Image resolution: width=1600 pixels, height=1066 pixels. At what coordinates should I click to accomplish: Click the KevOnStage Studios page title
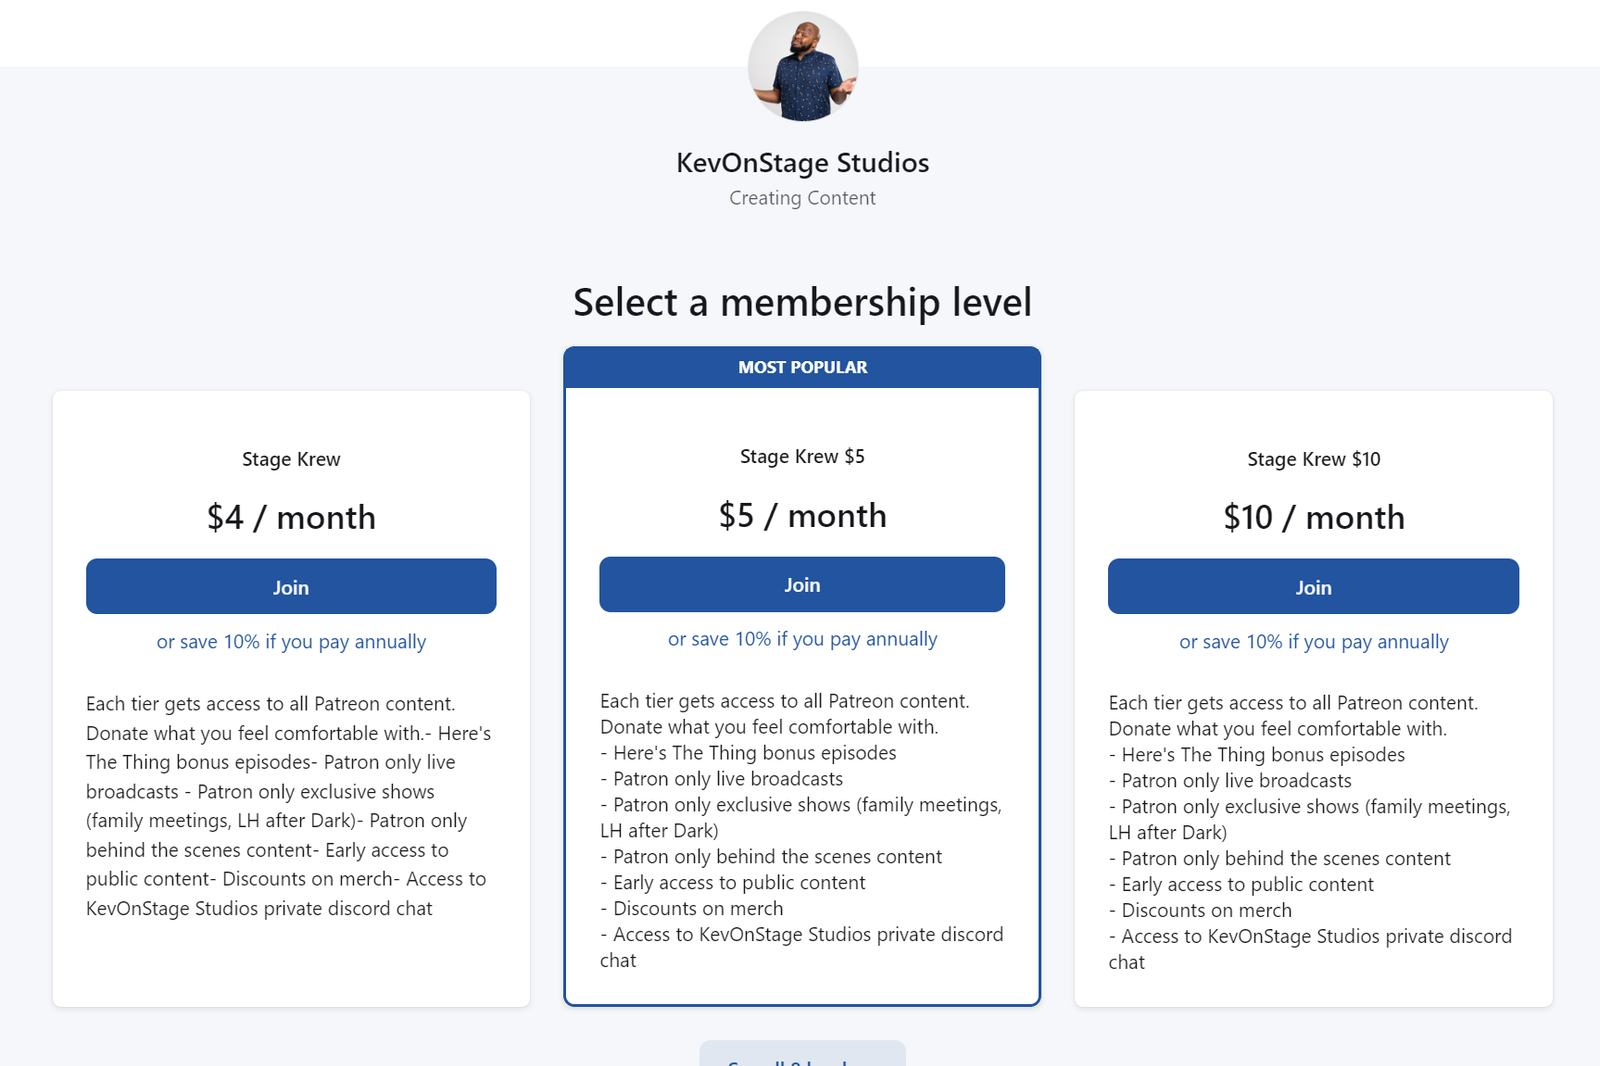pos(802,163)
